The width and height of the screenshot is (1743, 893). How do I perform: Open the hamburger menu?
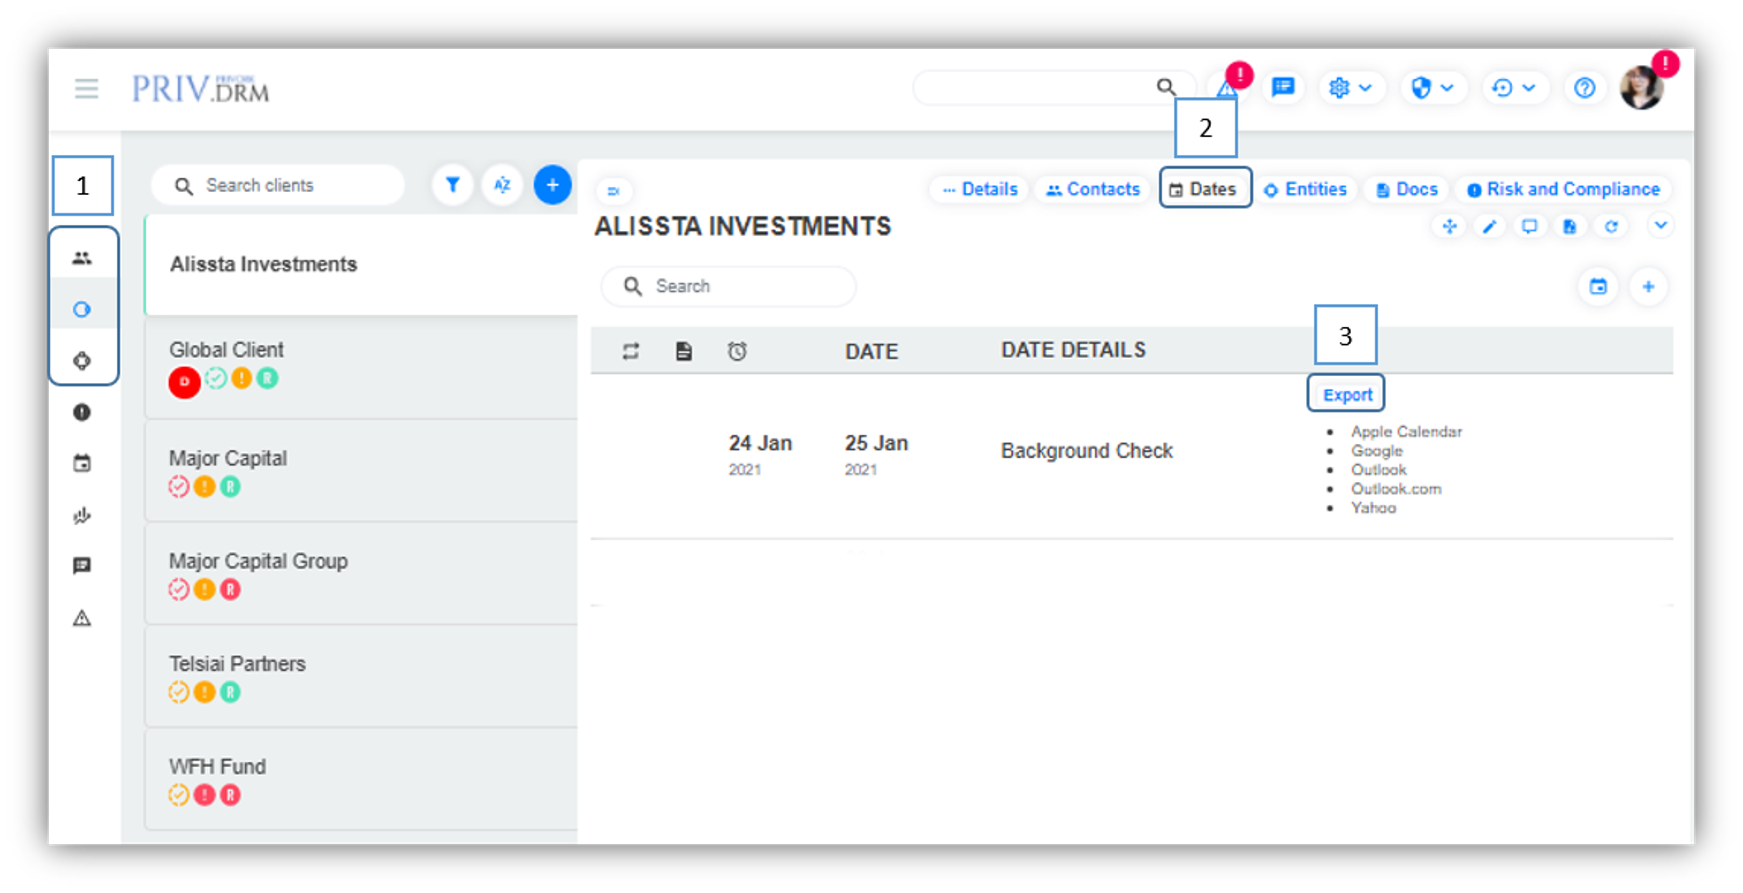(86, 89)
